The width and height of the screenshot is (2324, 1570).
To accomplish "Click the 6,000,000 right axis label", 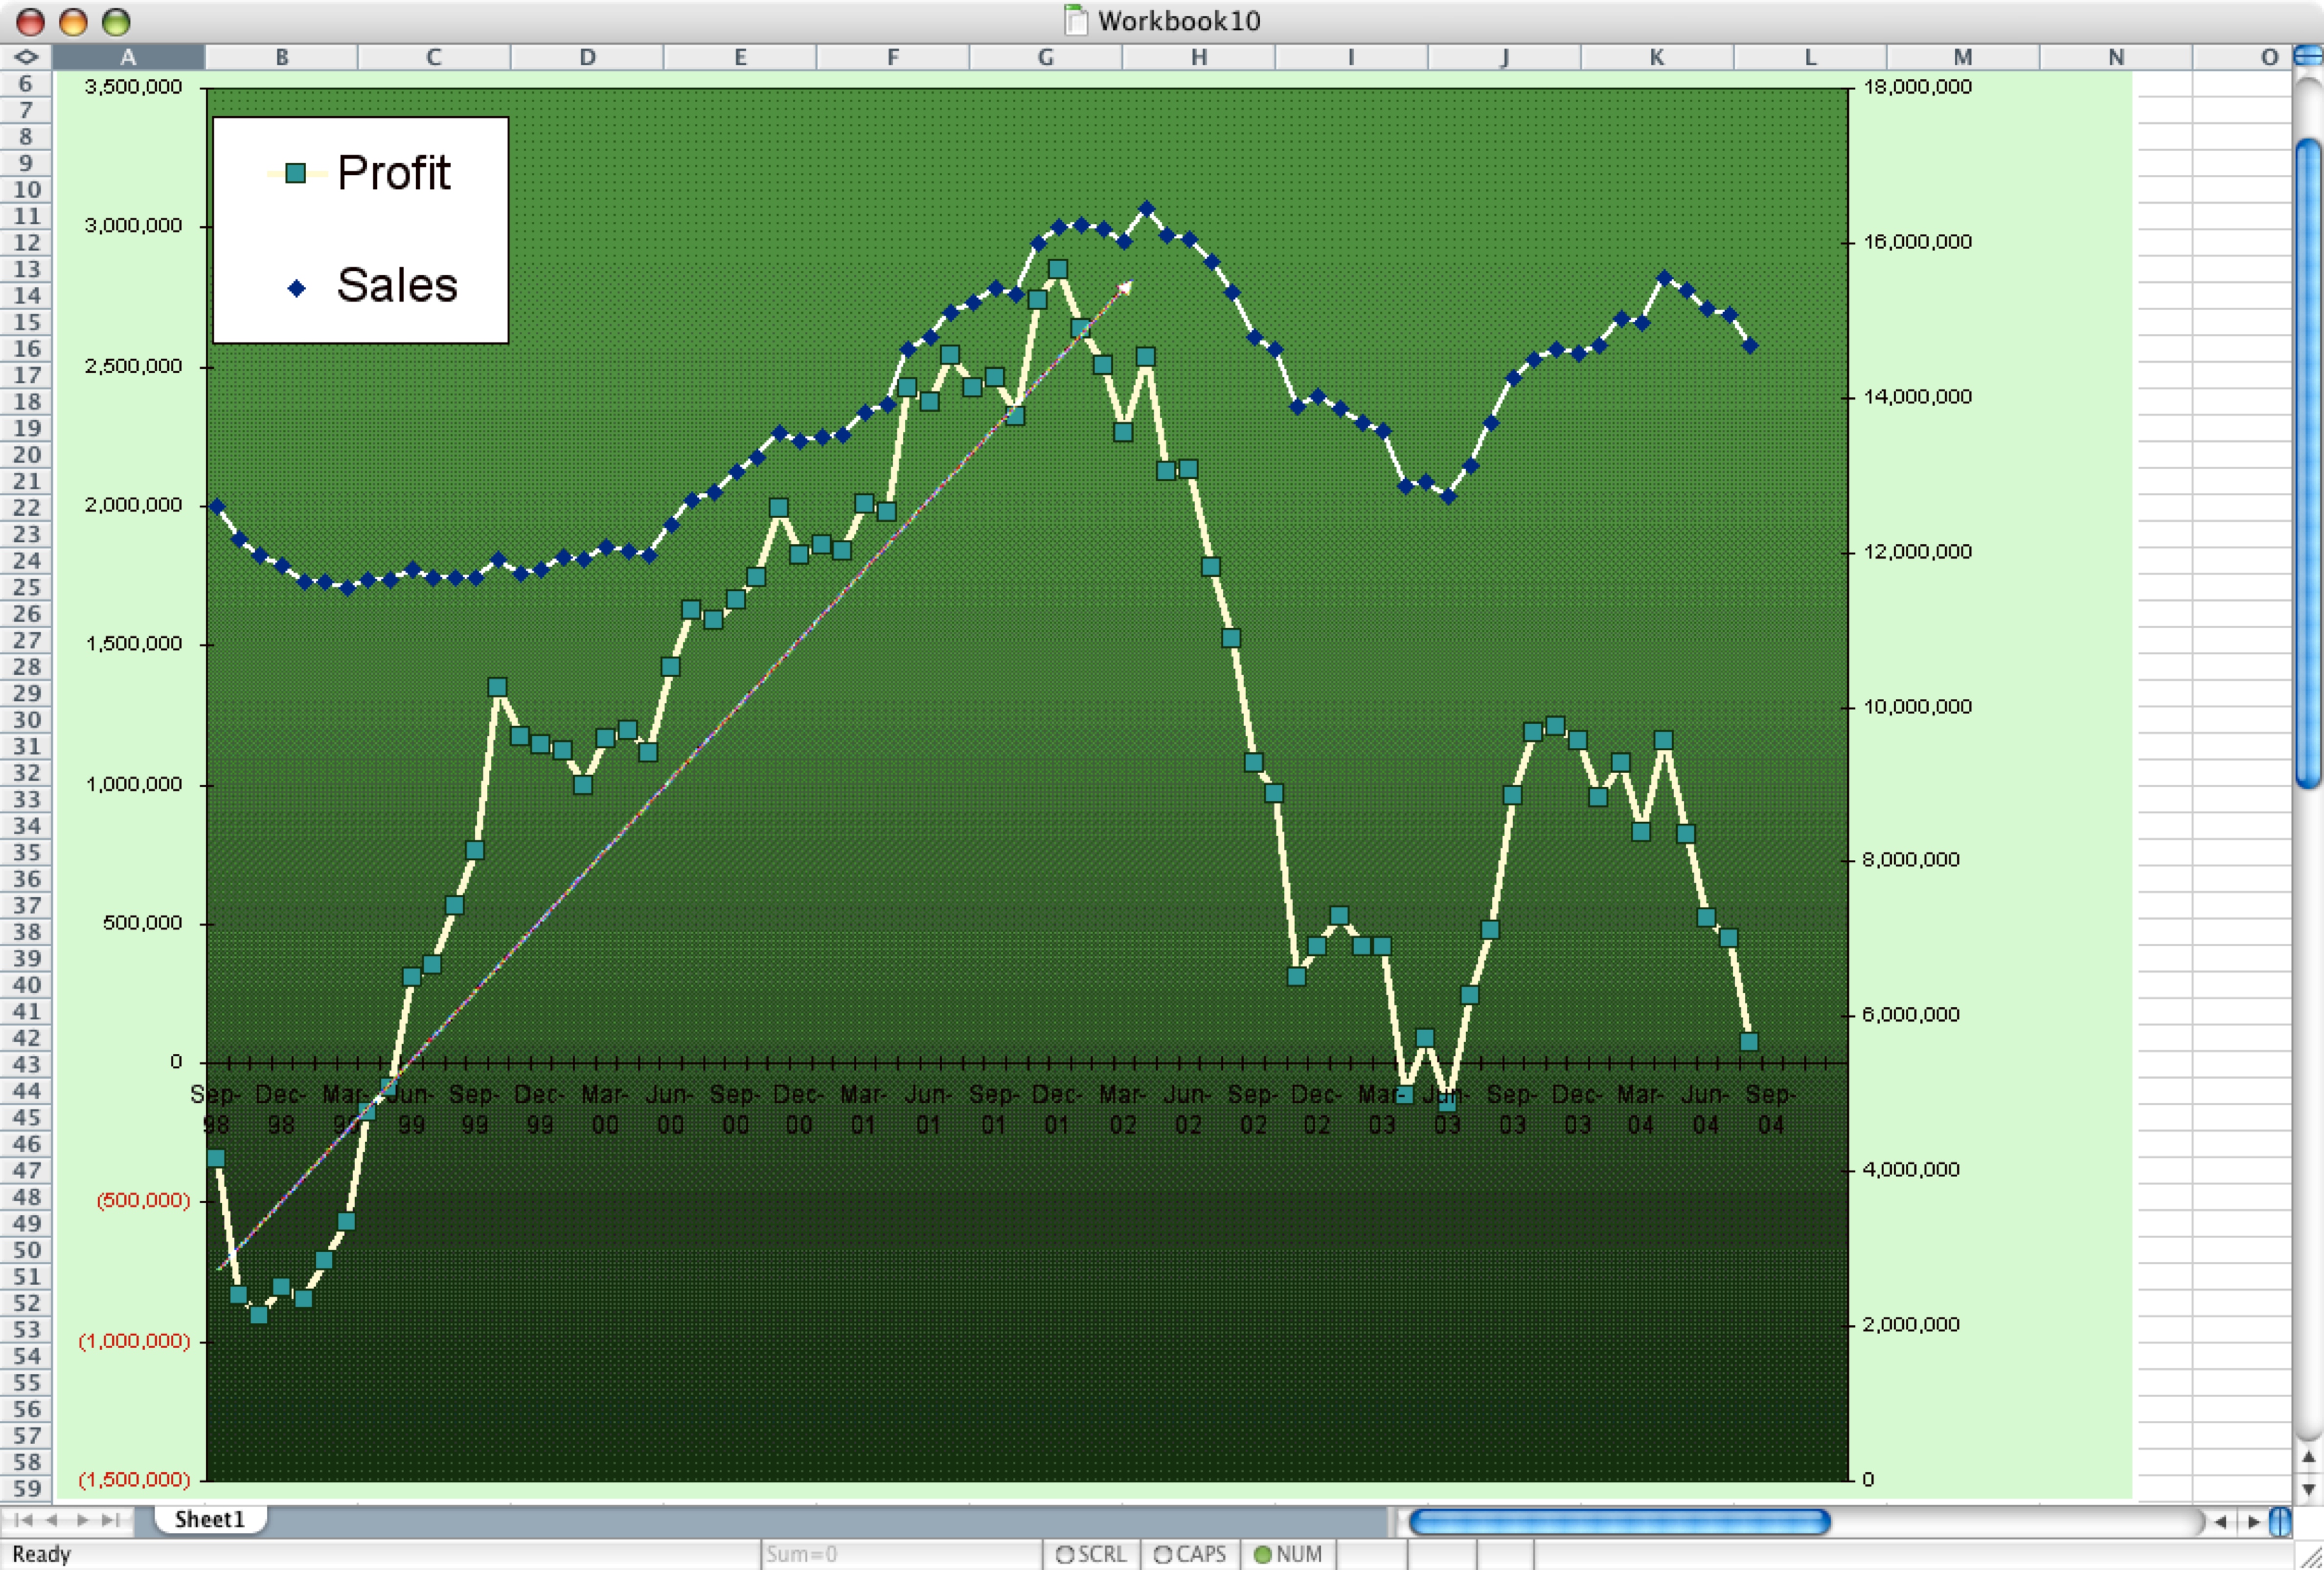I will [x=1910, y=1015].
